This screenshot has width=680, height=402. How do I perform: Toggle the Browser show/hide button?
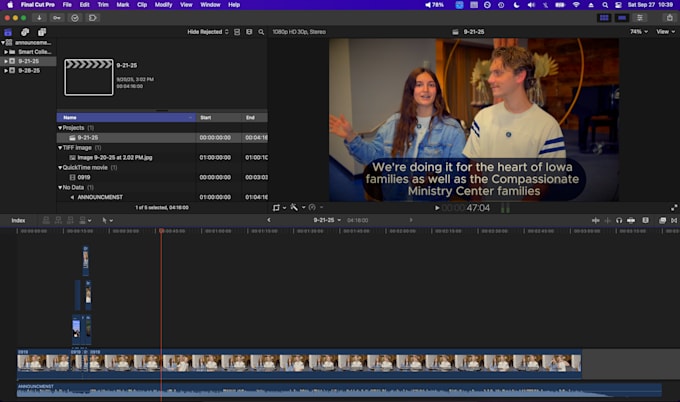click(x=604, y=18)
